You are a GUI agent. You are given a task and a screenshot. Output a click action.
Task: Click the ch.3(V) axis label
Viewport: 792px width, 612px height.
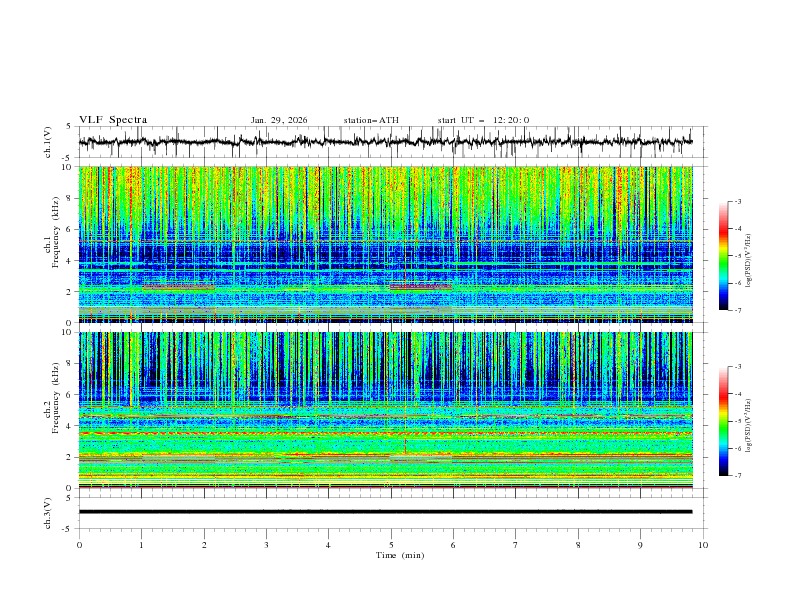pos(48,513)
